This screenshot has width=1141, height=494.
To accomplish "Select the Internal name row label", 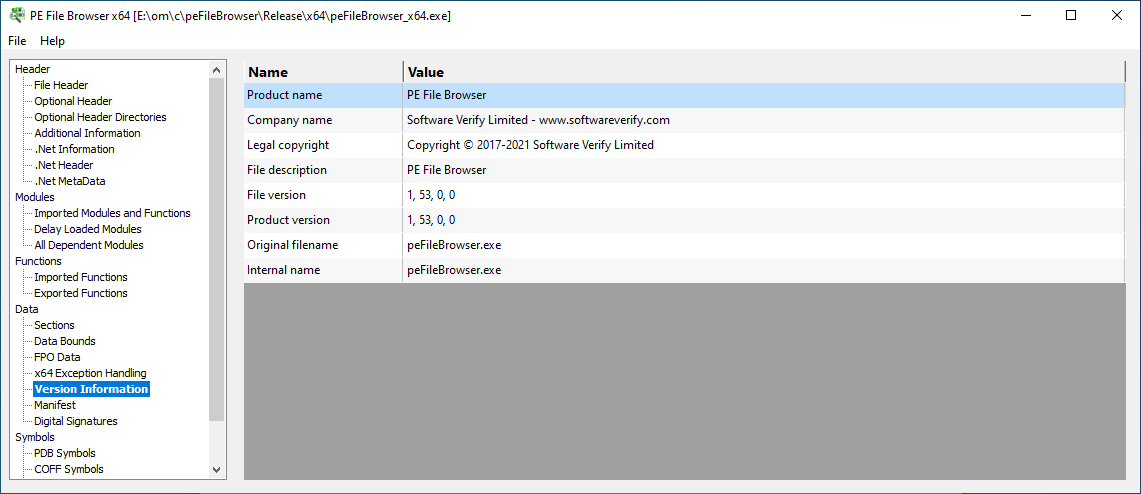I will (284, 270).
